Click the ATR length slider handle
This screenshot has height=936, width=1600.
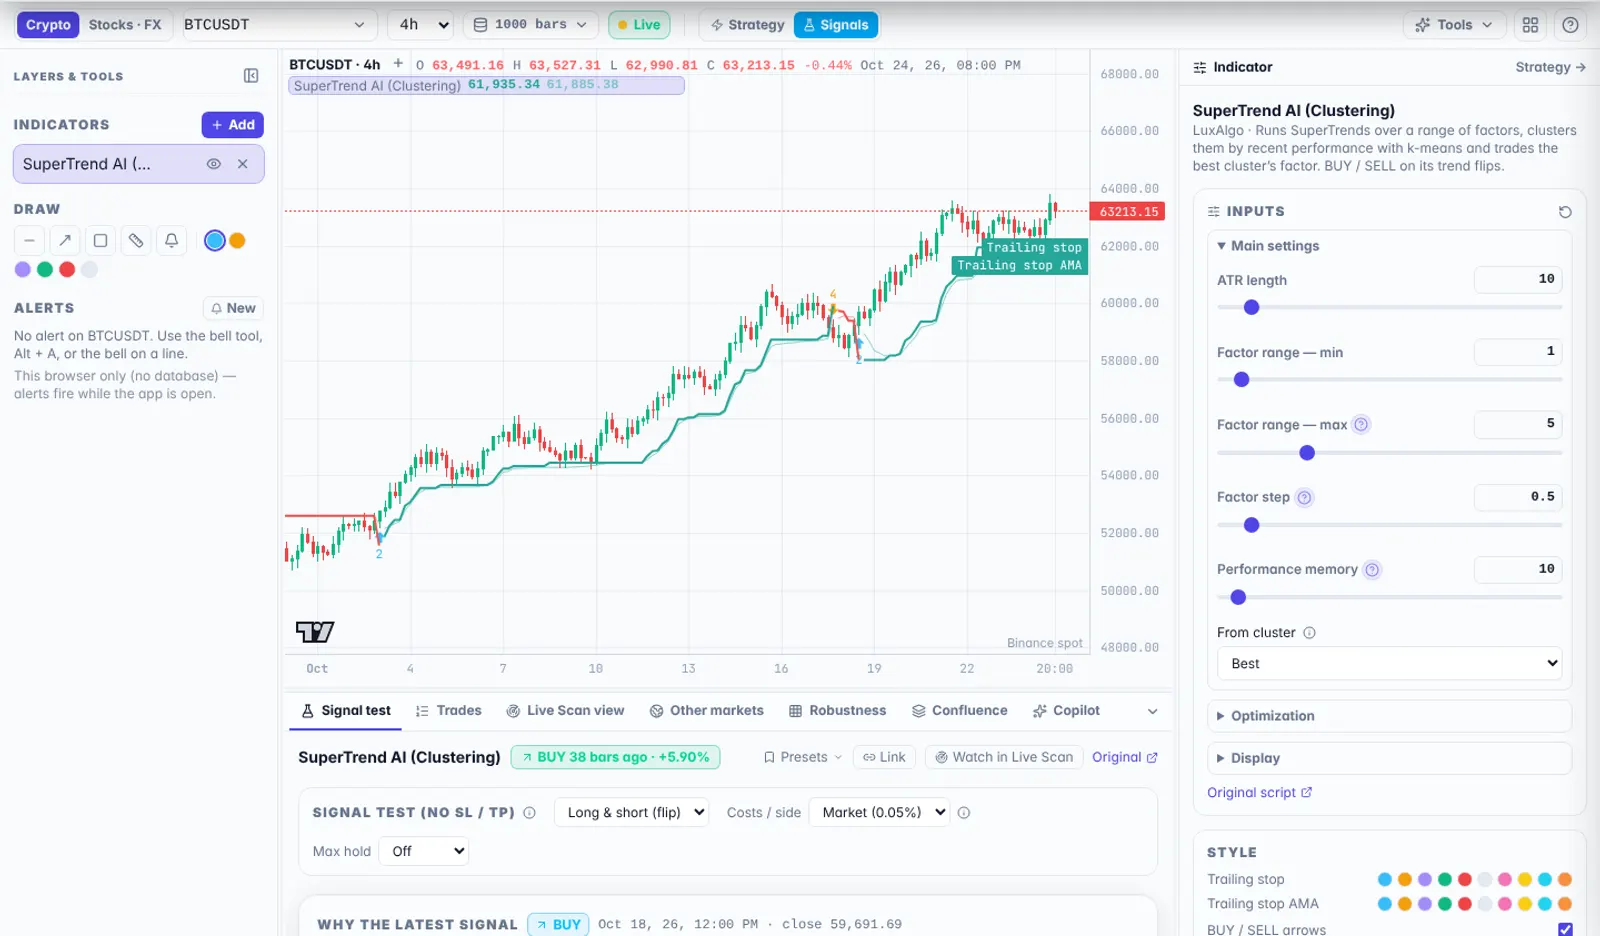coord(1251,308)
